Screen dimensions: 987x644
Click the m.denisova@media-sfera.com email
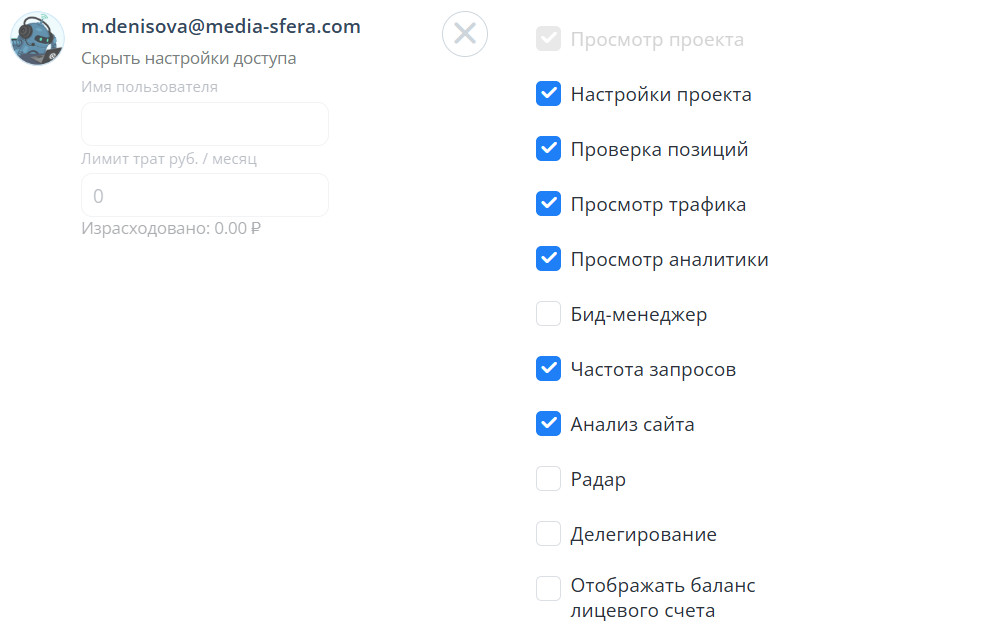(x=221, y=26)
